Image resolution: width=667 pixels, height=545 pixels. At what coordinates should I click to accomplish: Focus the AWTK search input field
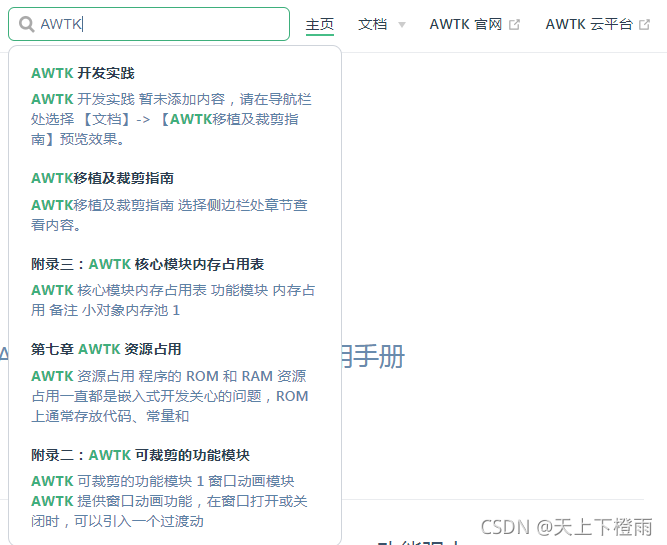149,24
